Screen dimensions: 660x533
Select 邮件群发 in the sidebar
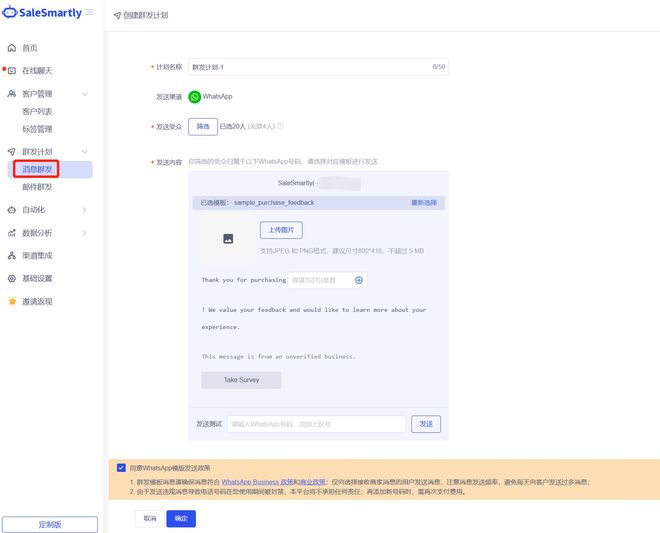pos(38,187)
